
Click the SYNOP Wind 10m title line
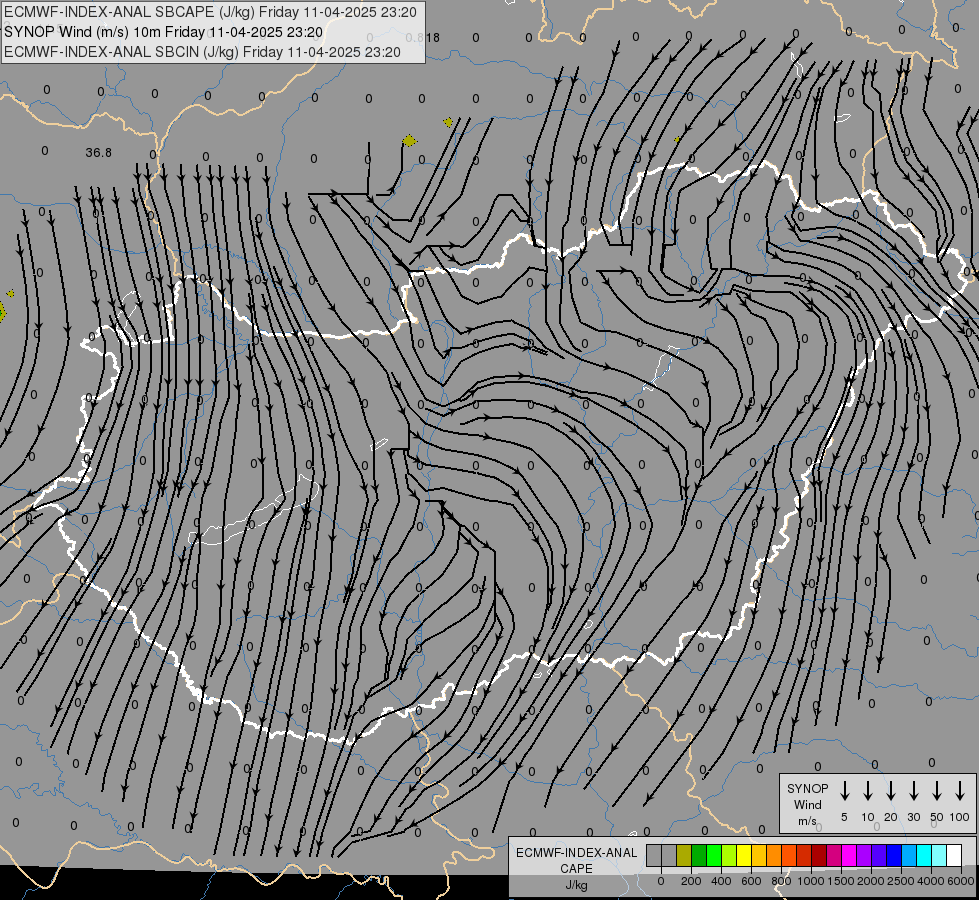point(163,32)
